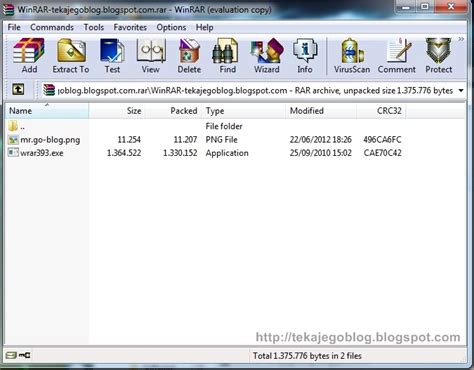Viewport: 474px width, 370px height.
Task: Click the '..' parent folder entry
Action: pyautogui.click(x=22, y=127)
